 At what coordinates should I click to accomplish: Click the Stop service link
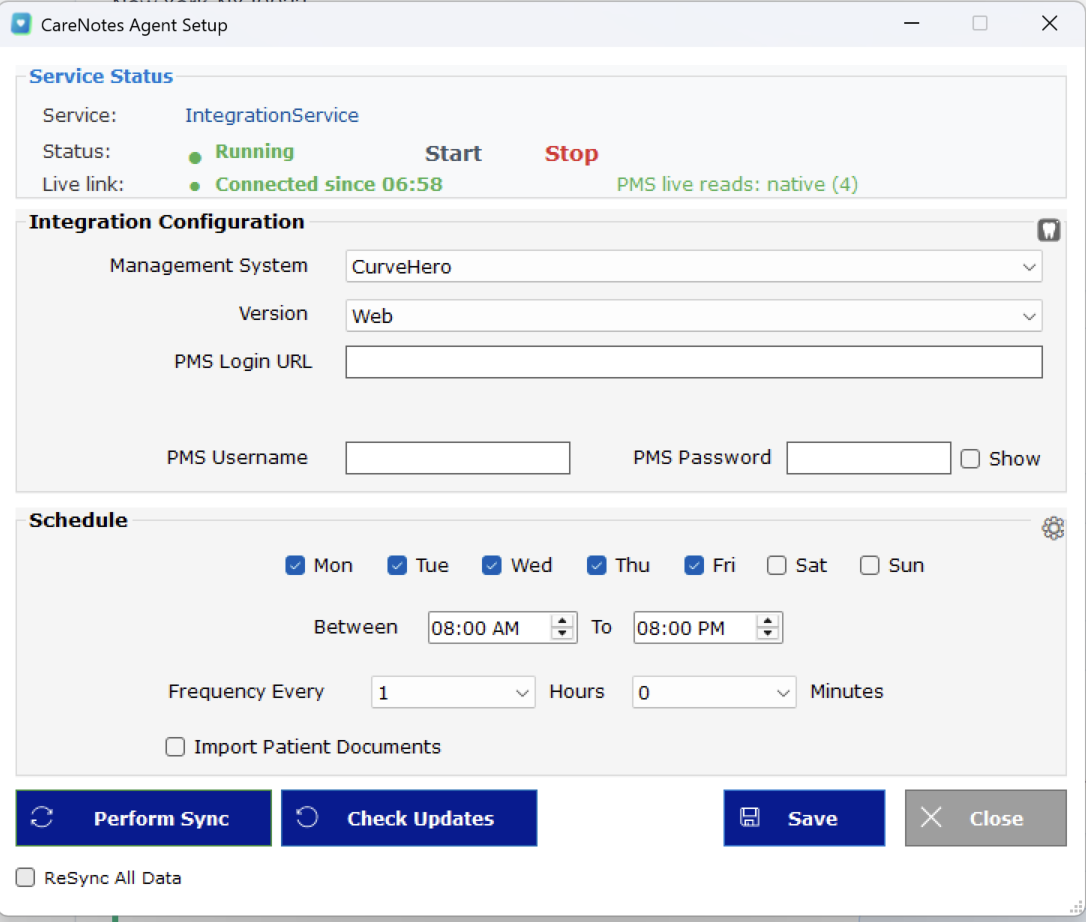point(571,153)
